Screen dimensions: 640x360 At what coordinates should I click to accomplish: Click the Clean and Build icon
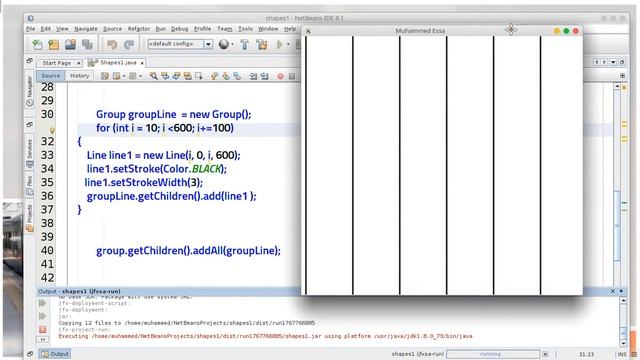262,44
